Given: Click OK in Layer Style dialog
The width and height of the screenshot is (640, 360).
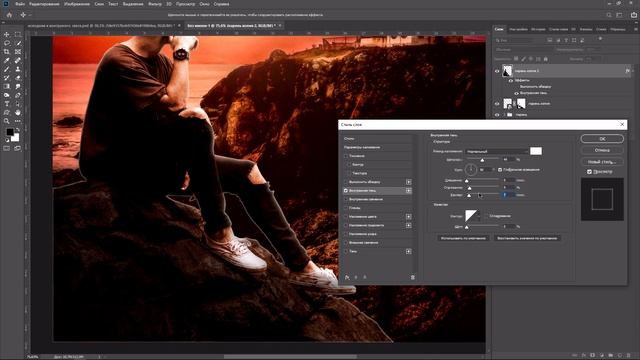Looking at the screenshot, I should [602, 139].
